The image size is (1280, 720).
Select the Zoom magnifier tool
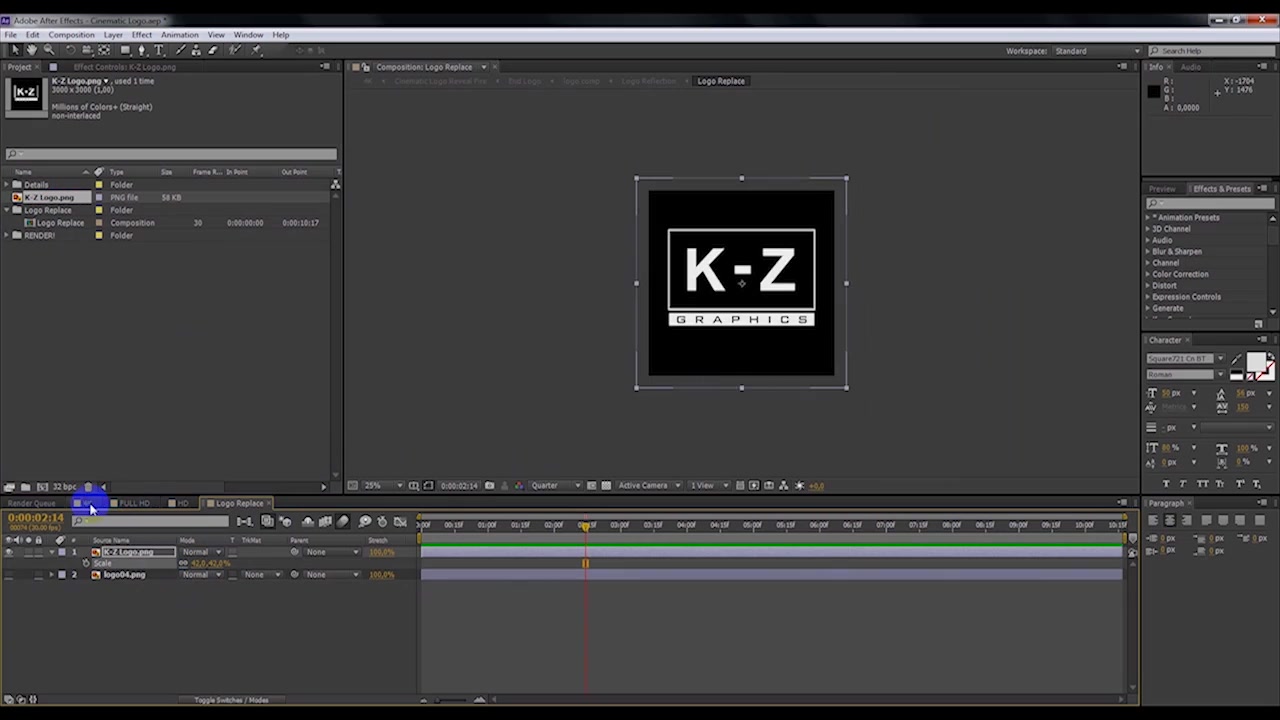[49, 50]
